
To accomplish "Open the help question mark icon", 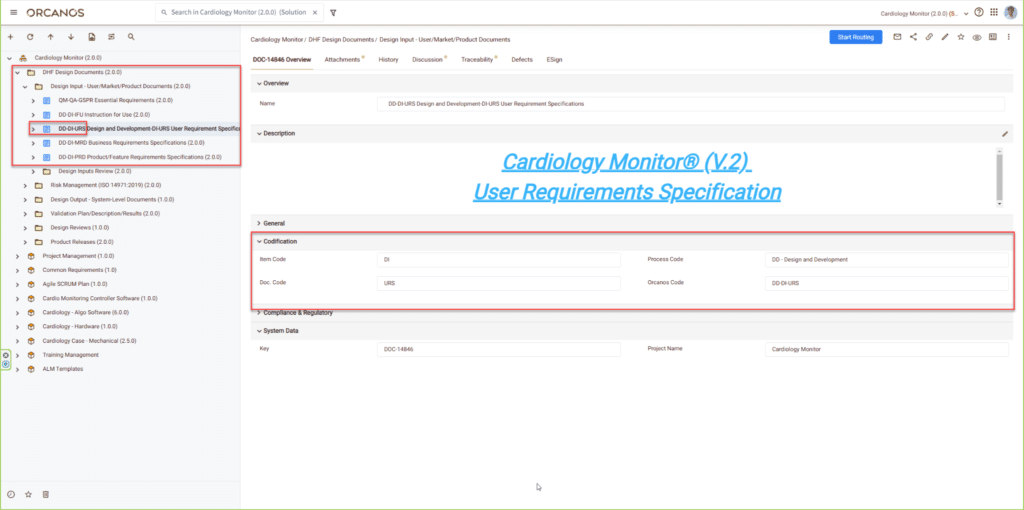I will tap(978, 12).
